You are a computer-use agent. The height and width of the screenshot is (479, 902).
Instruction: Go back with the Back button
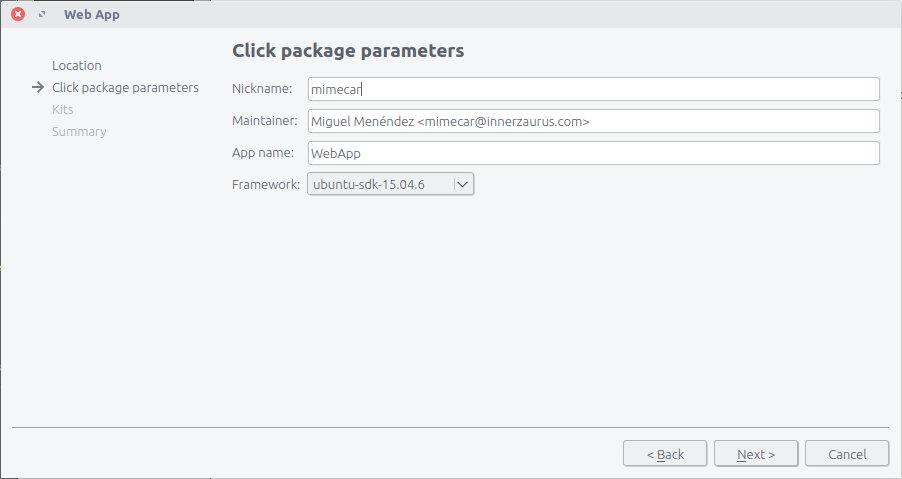click(665, 454)
